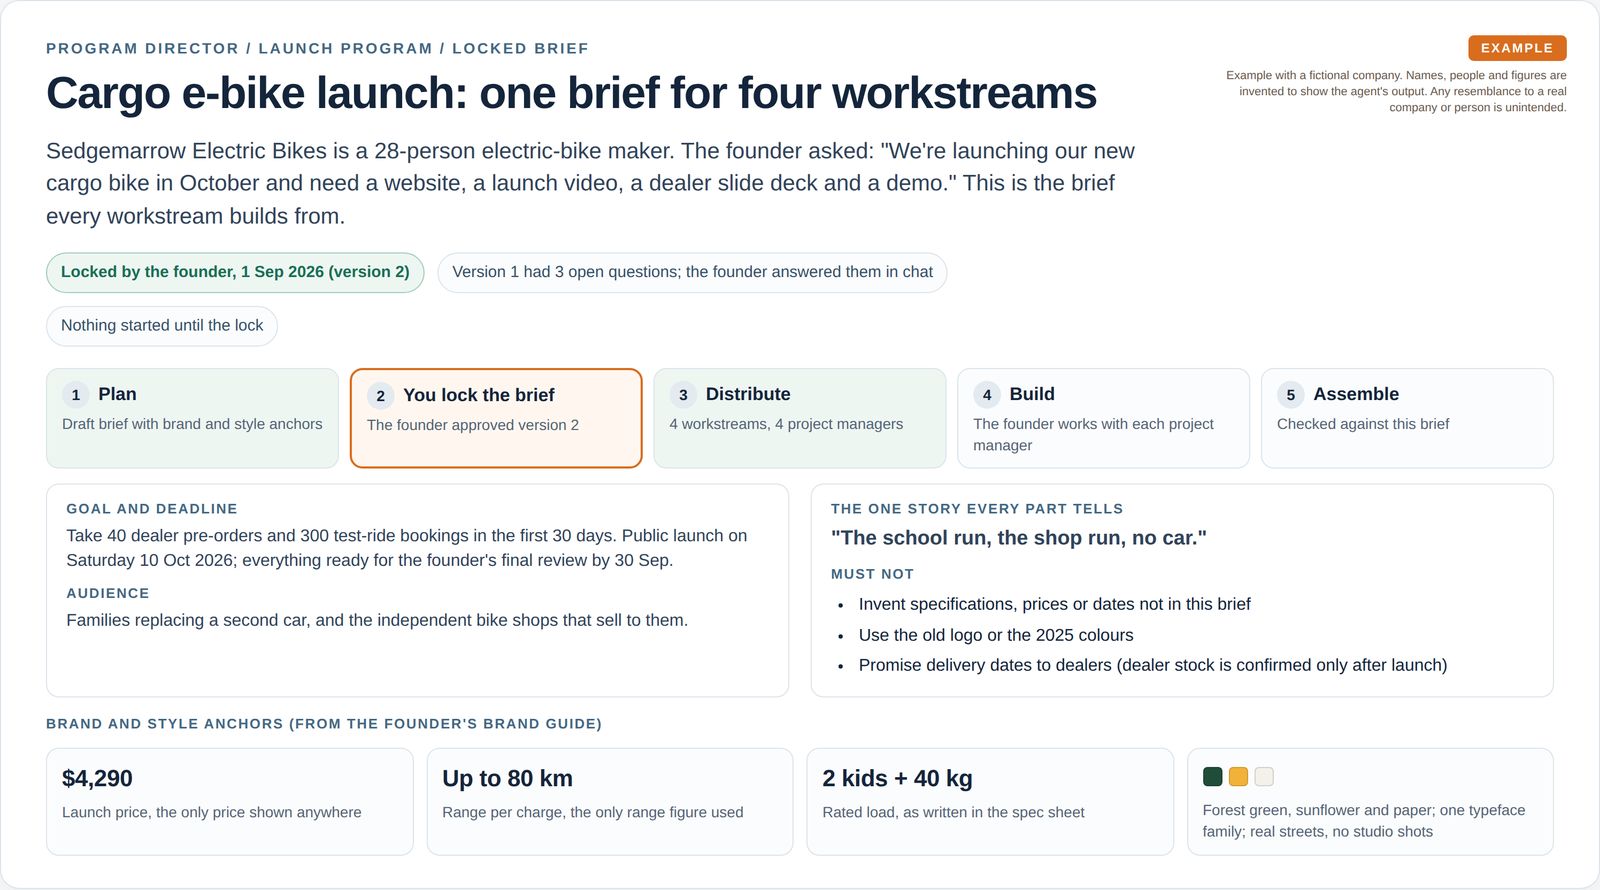Open step 4 Build card
The image size is (1600, 890).
coord(1103,418)
